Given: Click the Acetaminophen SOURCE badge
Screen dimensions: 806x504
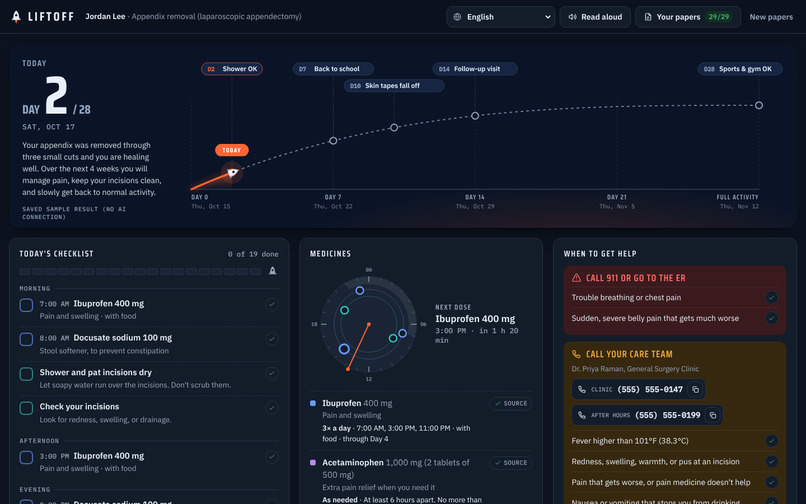Looking at the screenshot, I should [x=510, y=463].
